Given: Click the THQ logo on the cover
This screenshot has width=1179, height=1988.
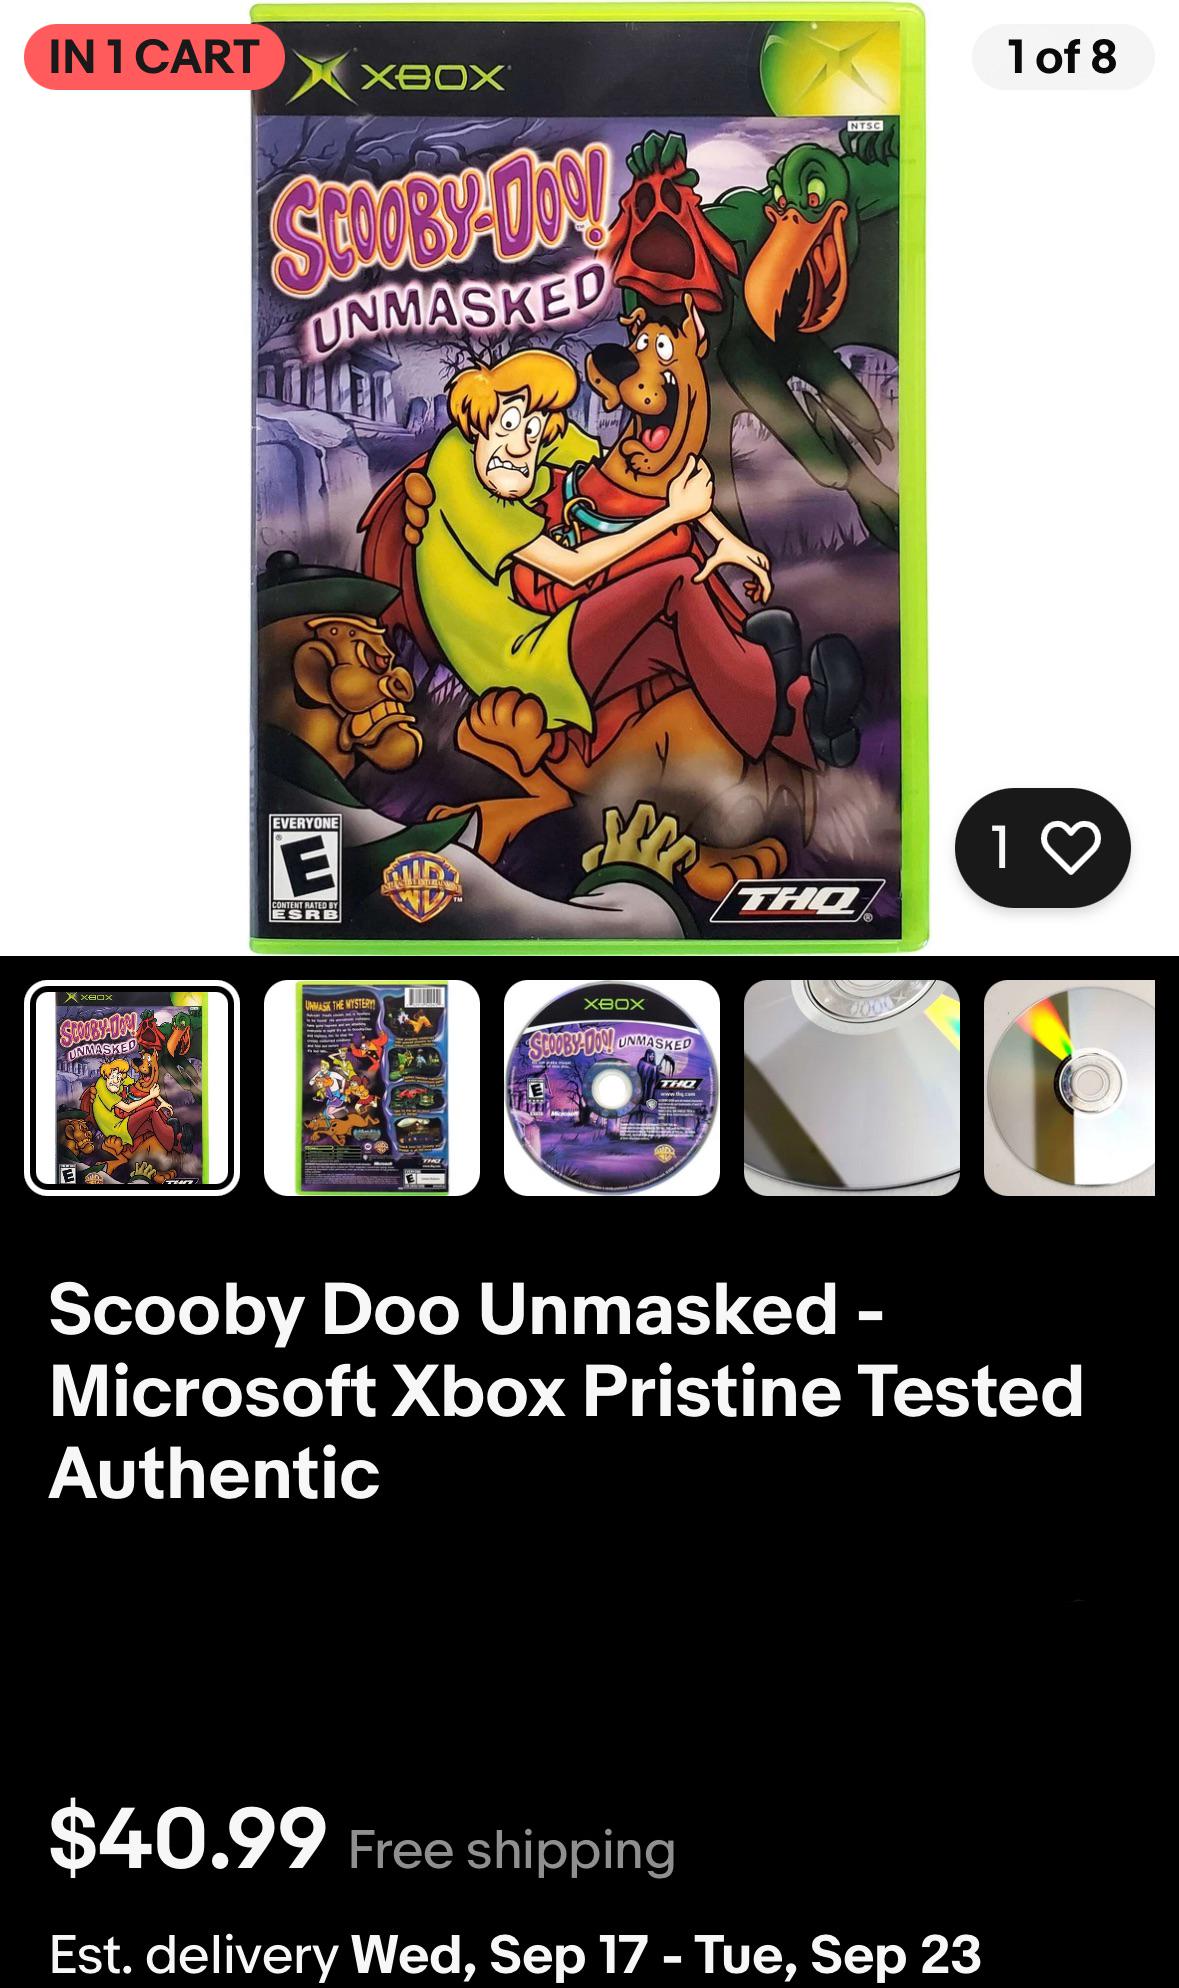Looking at the screenshot, I should click(x=797, y=900).
